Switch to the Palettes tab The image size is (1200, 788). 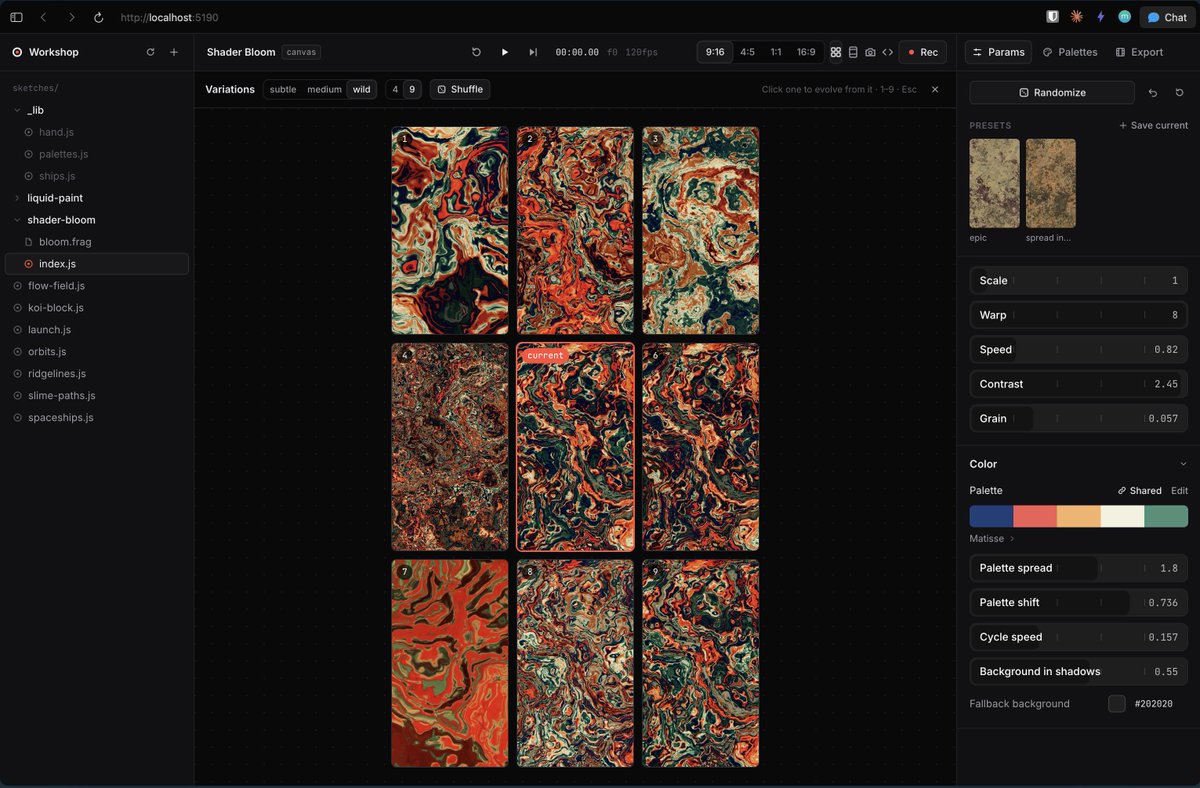click(1069, 52)
